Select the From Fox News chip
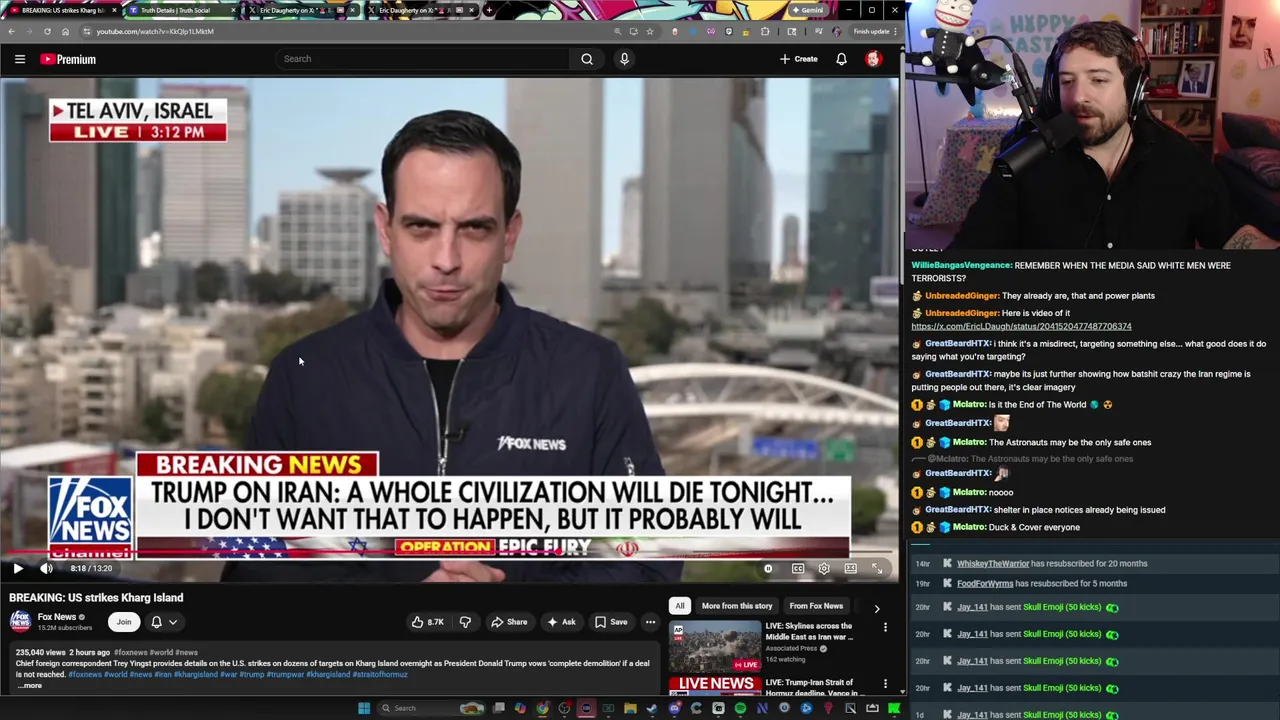The image size is (1280, 720). [816, 606]
